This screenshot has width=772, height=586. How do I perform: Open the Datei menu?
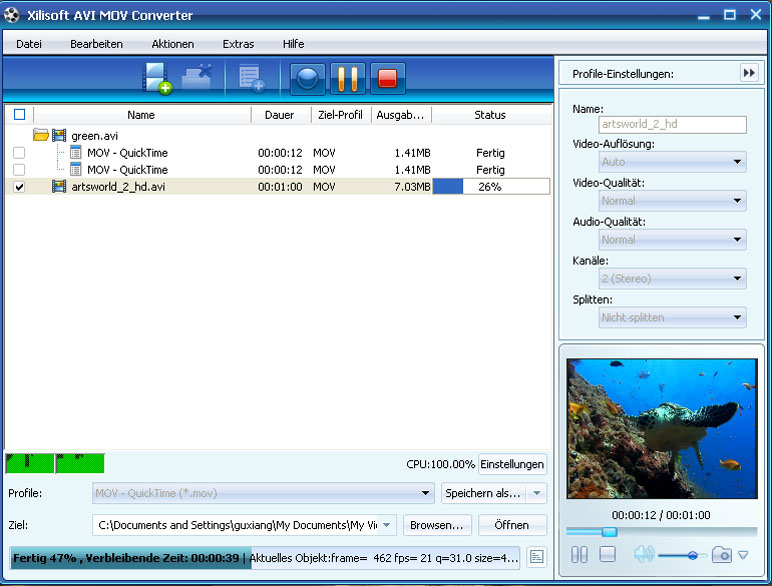tap(29, 44)
